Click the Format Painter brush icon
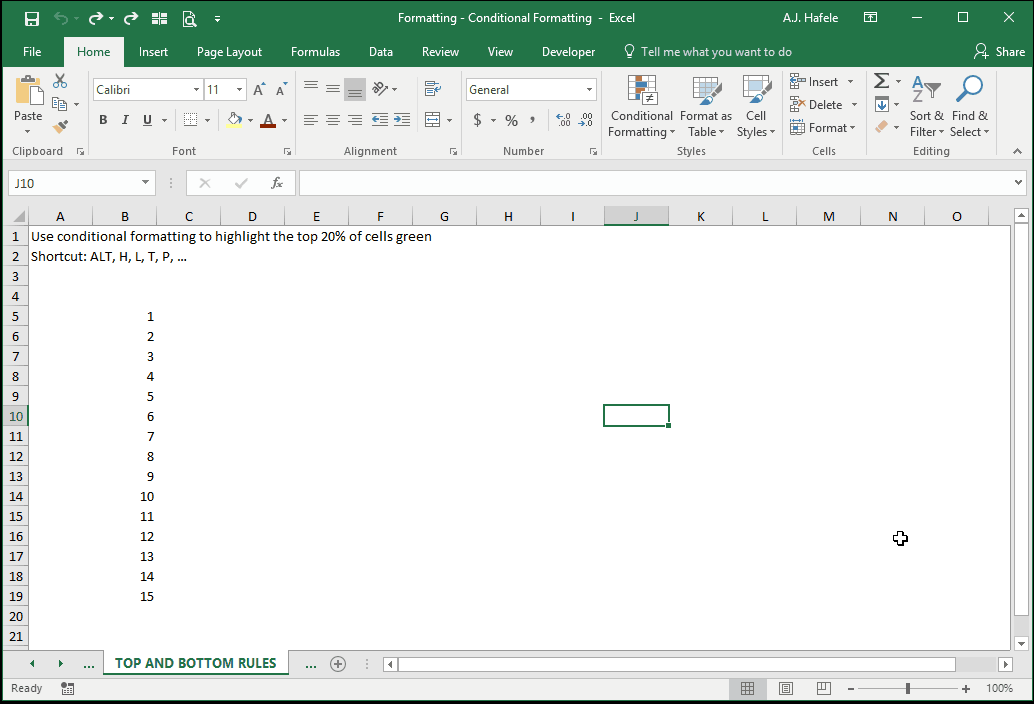Screen dimensions: 1034x704 point(60,127)
